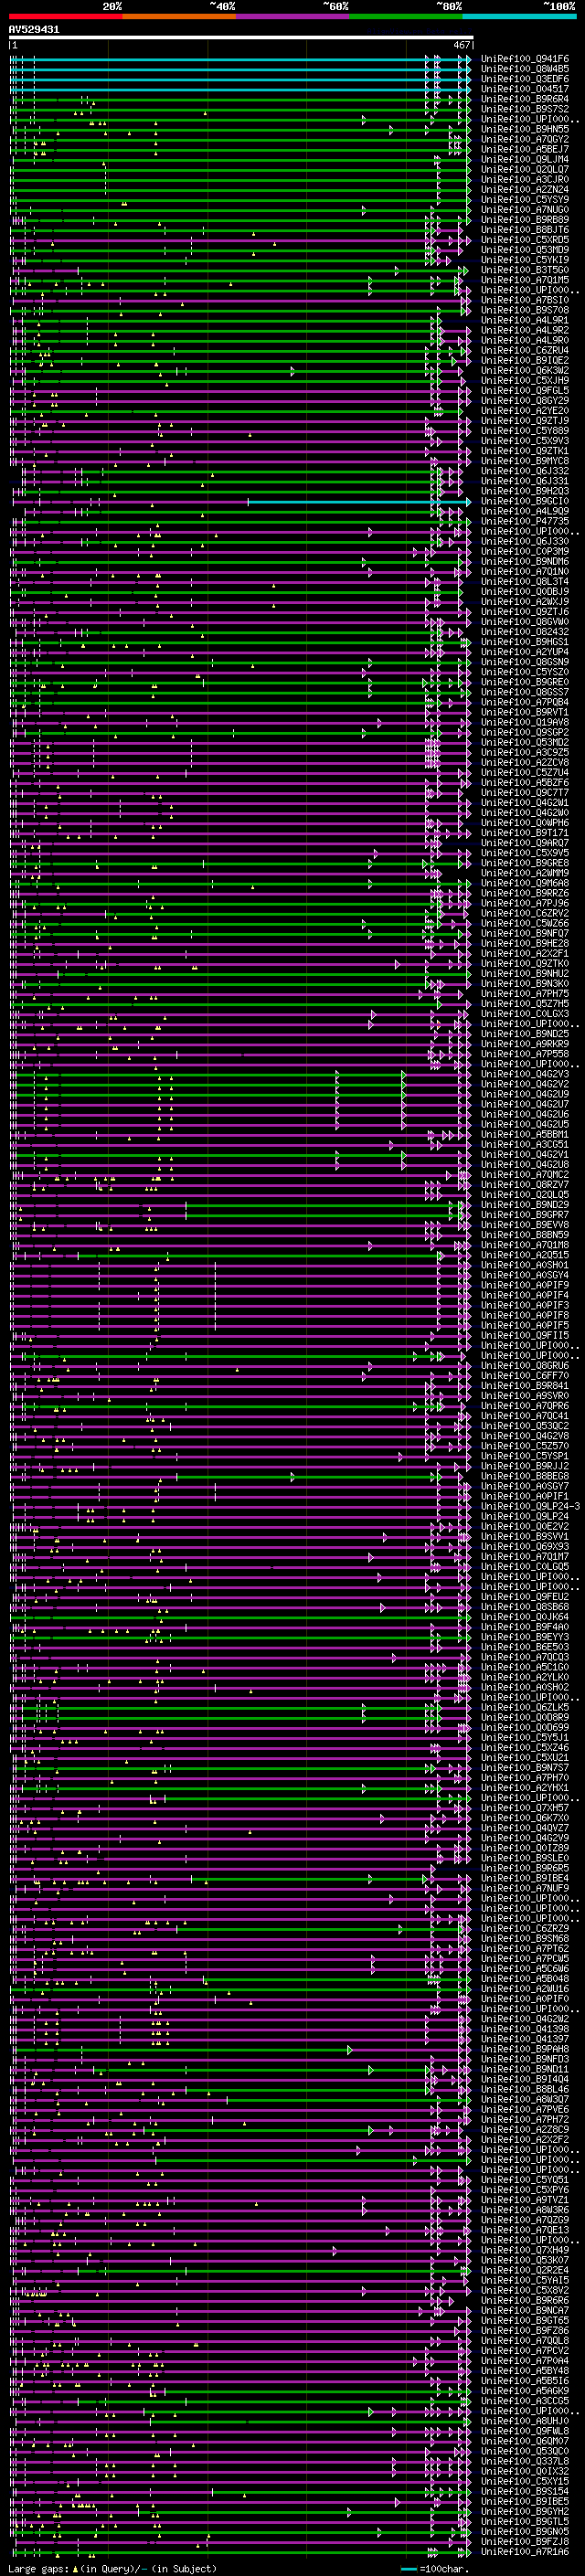Select UniRef100_Q8GSS7 label
Image resolution: width=585 pixels, height=2576 pixels.
coord(525,692)
